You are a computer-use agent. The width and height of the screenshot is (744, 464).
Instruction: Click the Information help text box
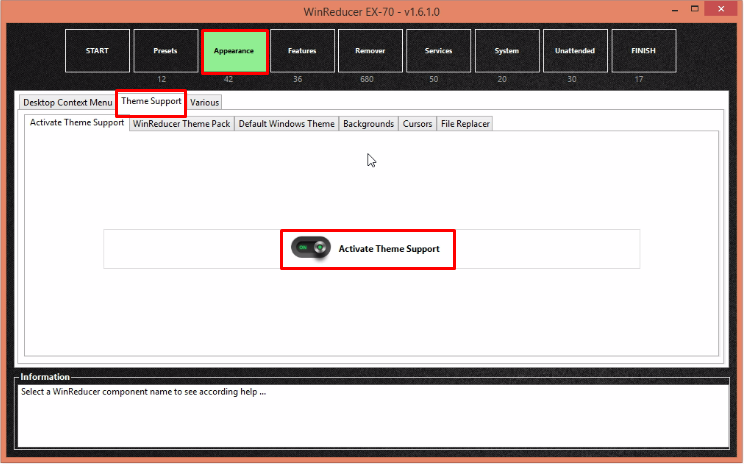tap(373, 416)
